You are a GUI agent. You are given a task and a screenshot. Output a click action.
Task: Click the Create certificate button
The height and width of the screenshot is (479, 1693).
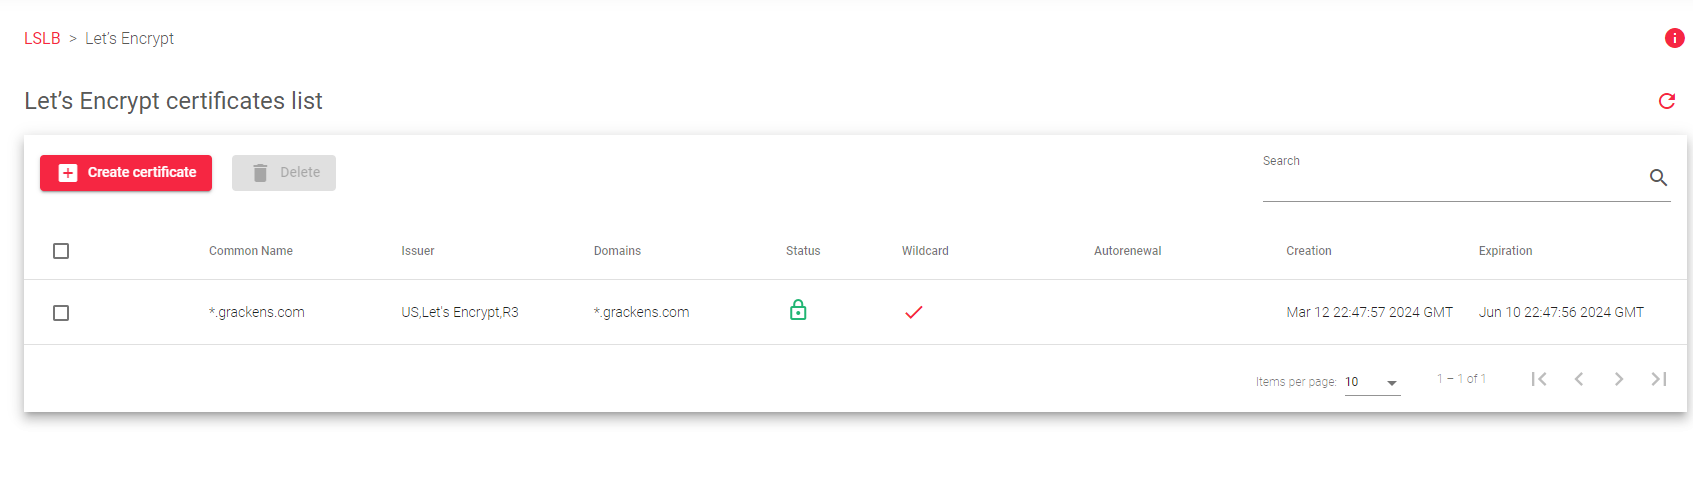coord(126,173)
